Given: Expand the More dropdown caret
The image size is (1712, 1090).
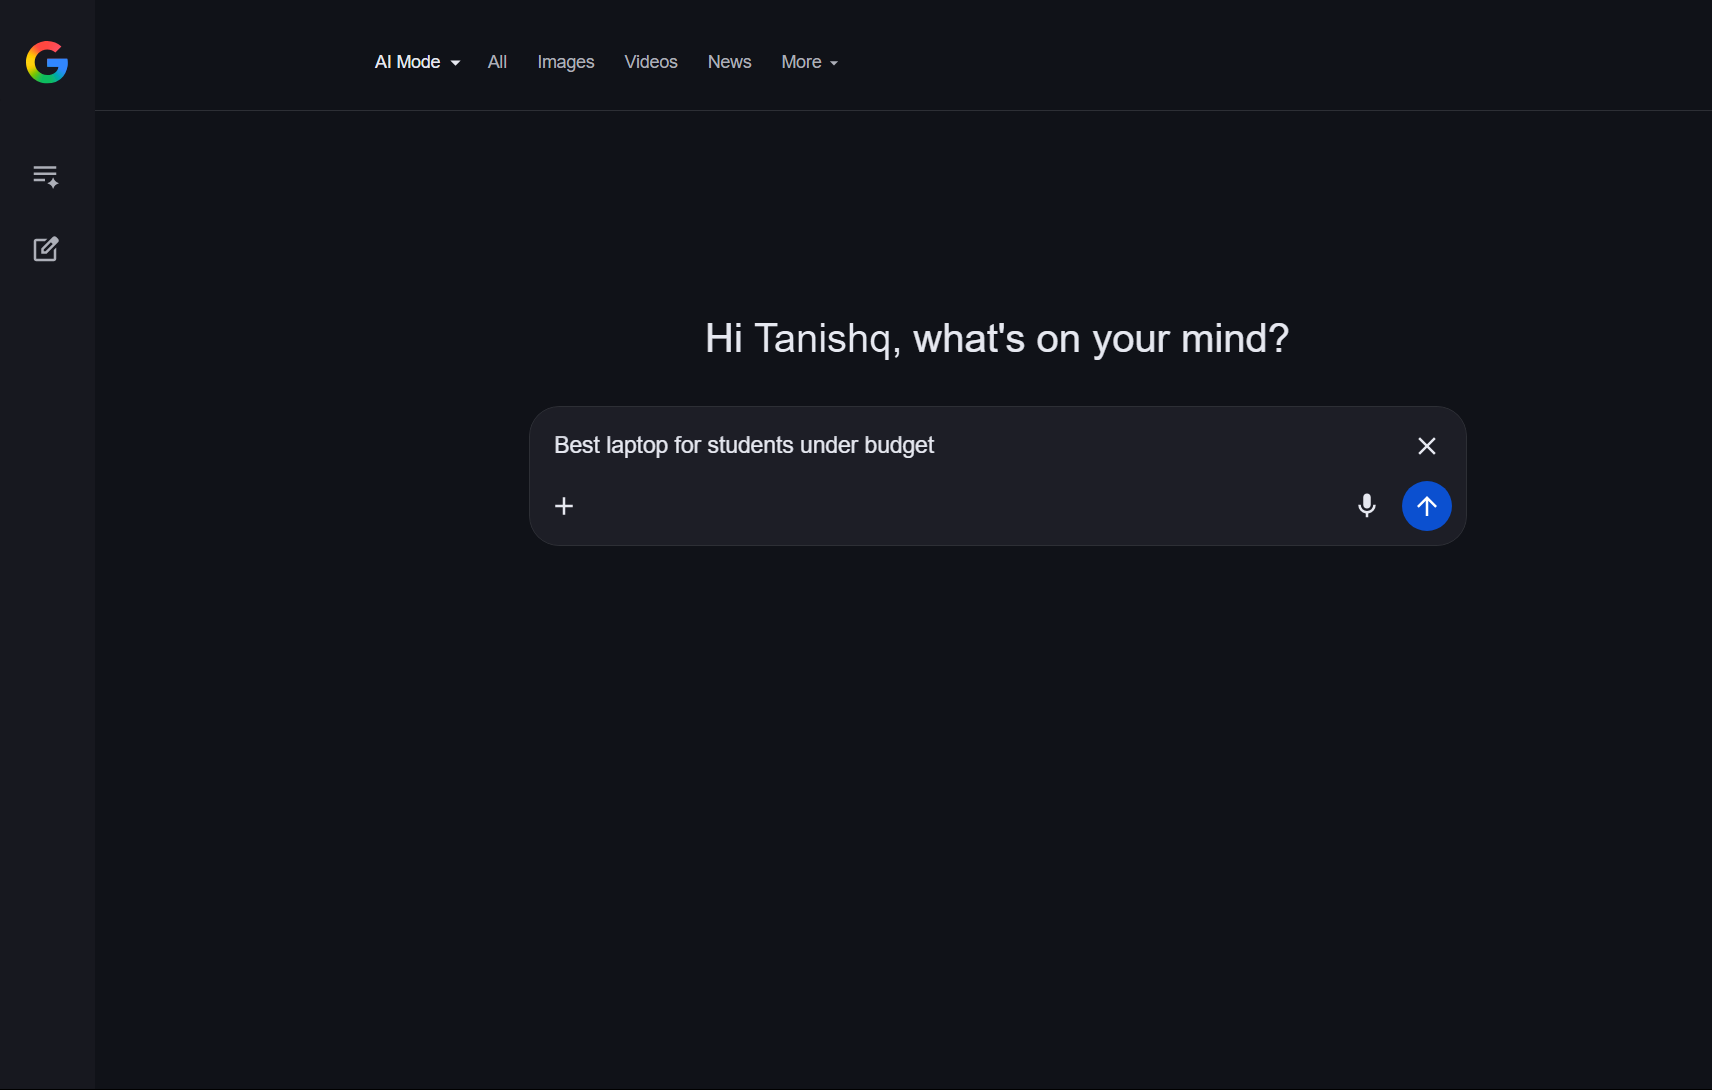Looking at the screenshot, I should pos(834,63).
